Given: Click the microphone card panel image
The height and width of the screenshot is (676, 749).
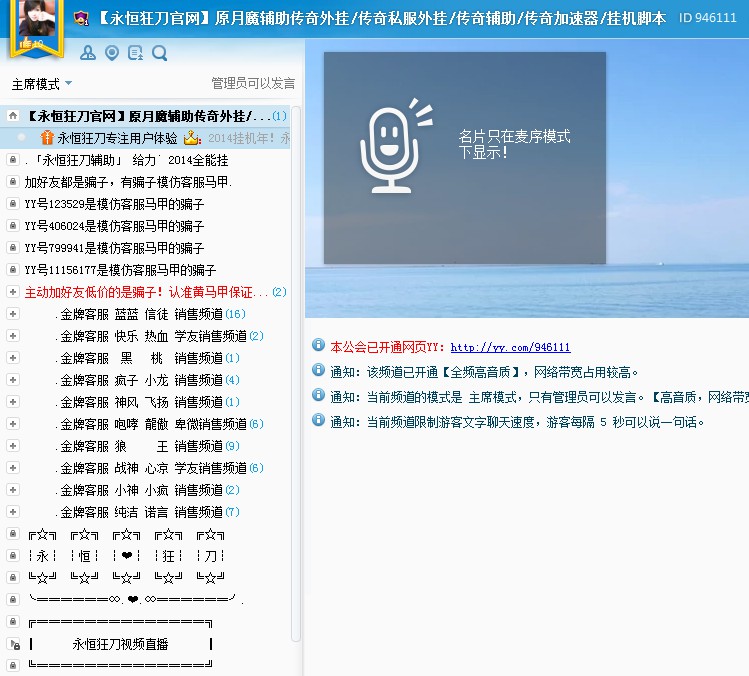Looking at the screenshot, I should tap(465, 158).
